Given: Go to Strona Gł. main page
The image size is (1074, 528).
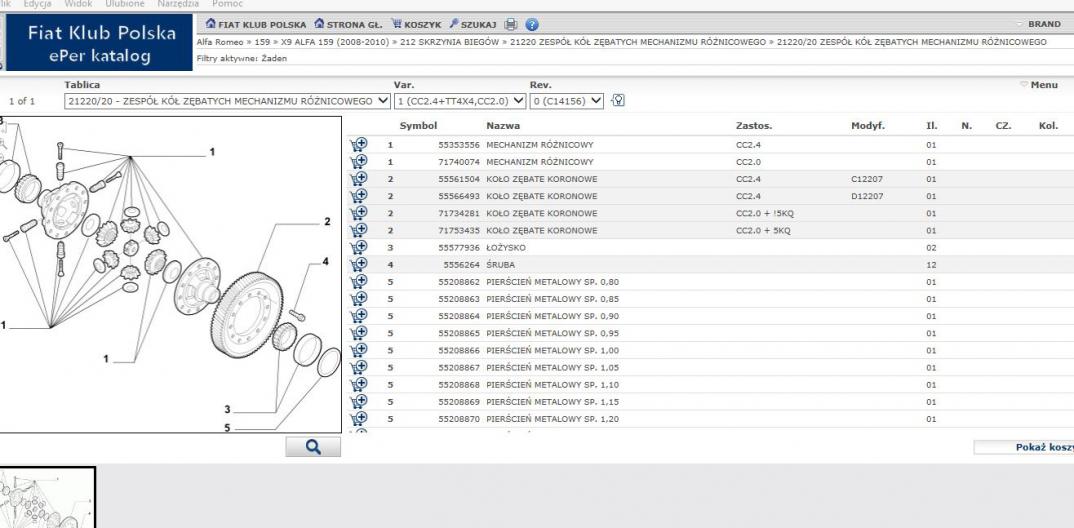Looking at the screenshot, I should coord(348,25).
